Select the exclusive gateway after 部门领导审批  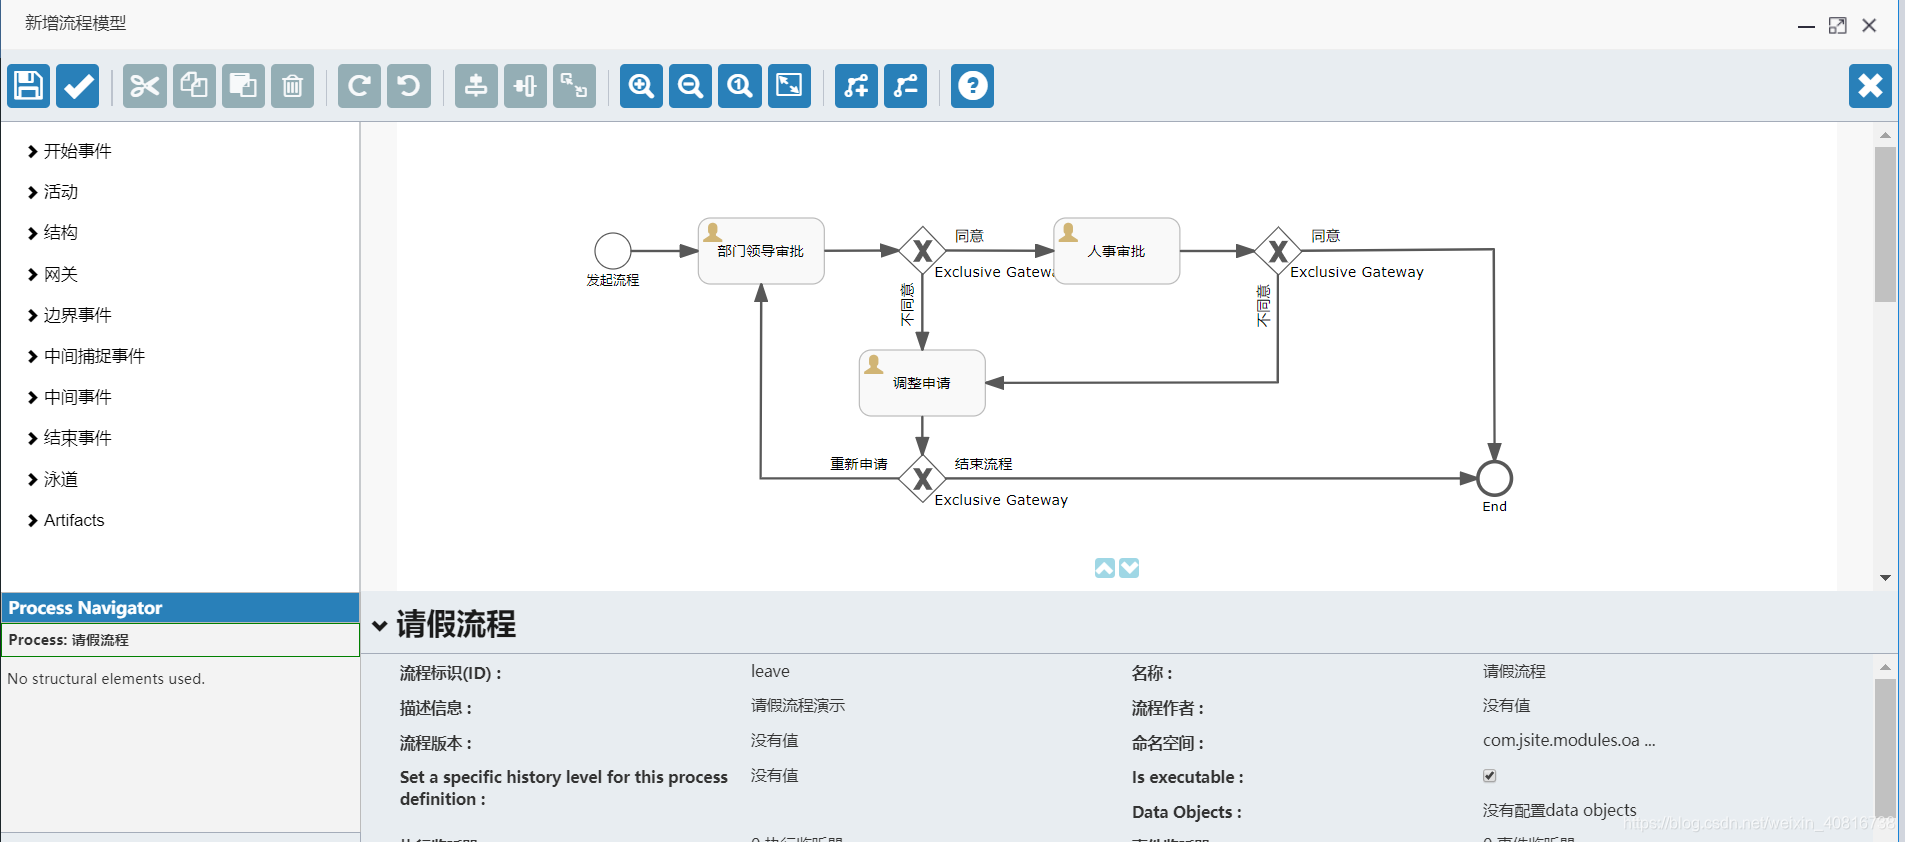[x=922, y=251]
